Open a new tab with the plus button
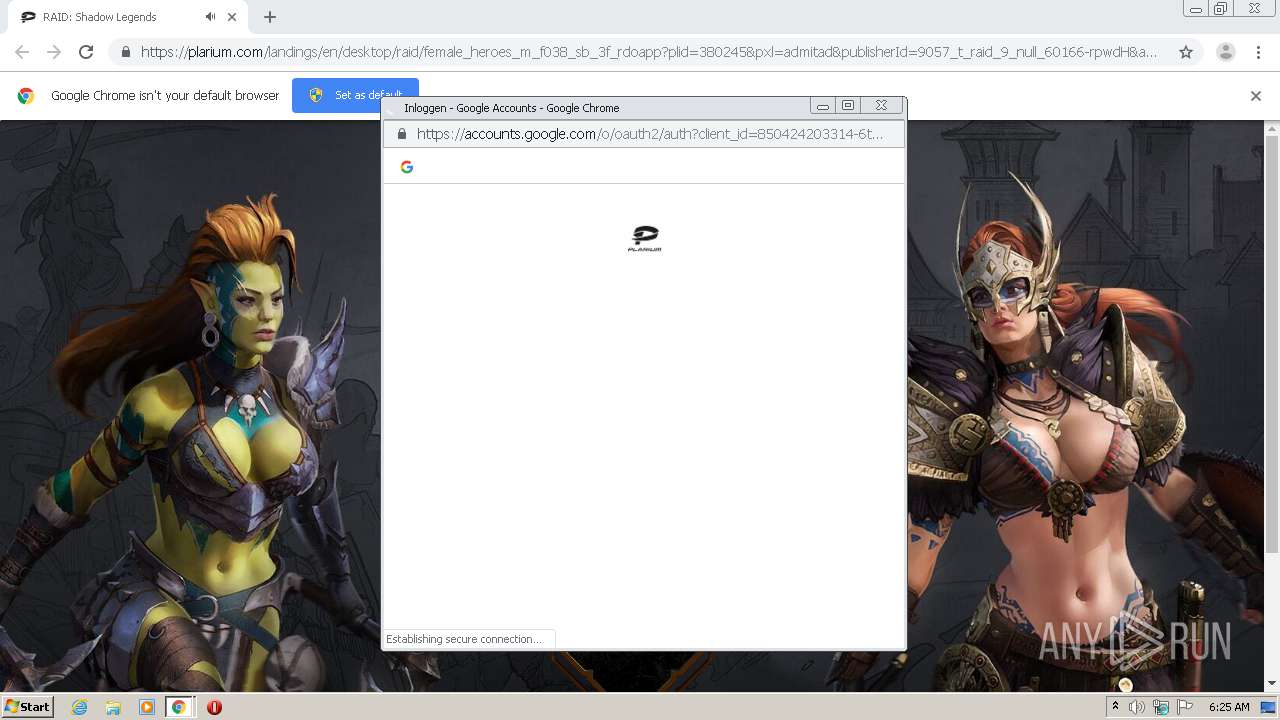Viewport: 1280px width, 720px height. tap(270, 17)
